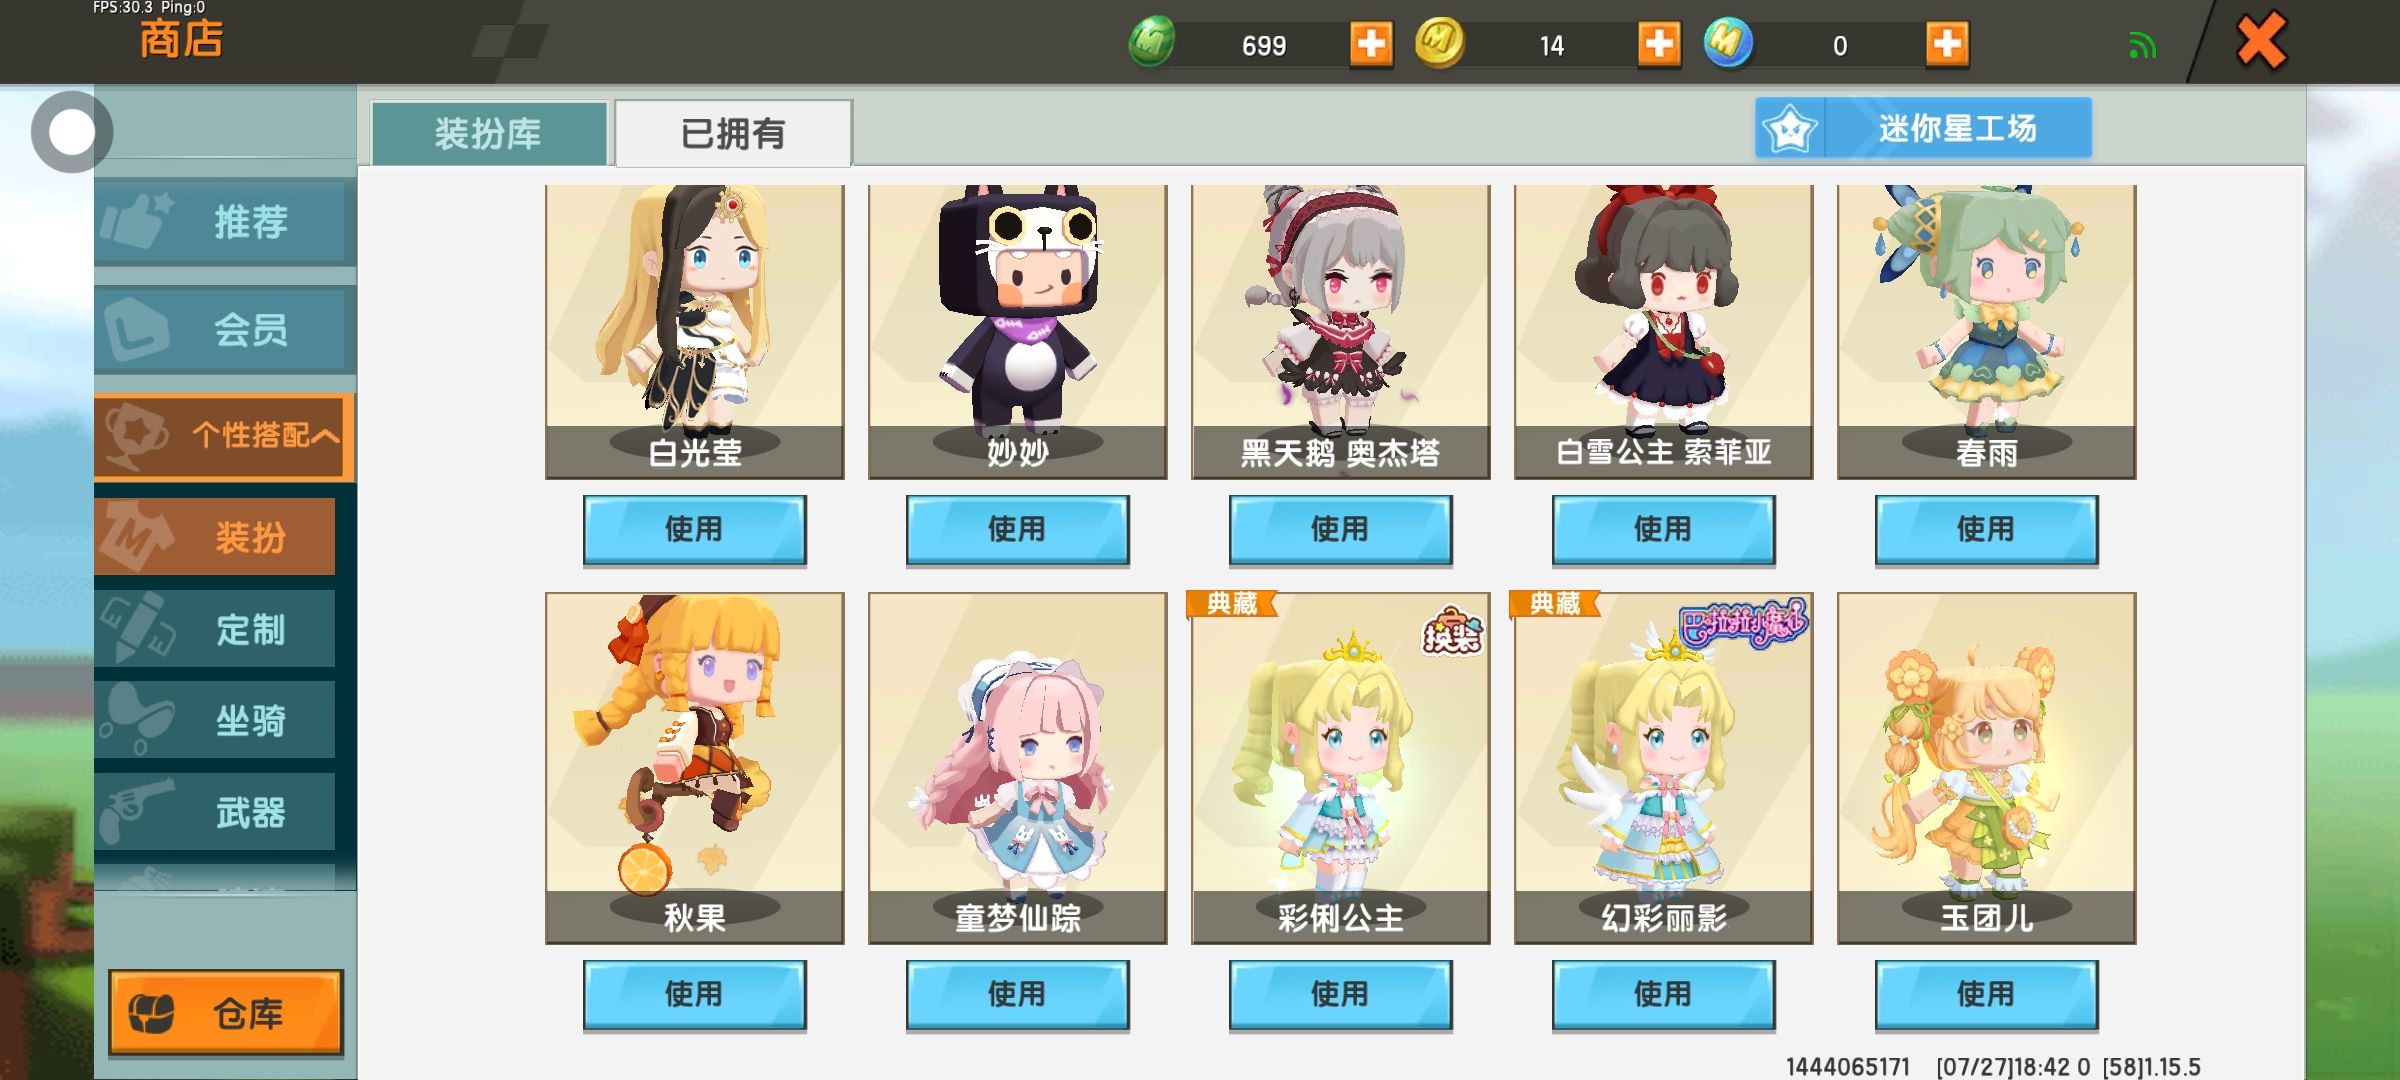
Task: Tap the floating white circle record button
Action: (71, 132)
